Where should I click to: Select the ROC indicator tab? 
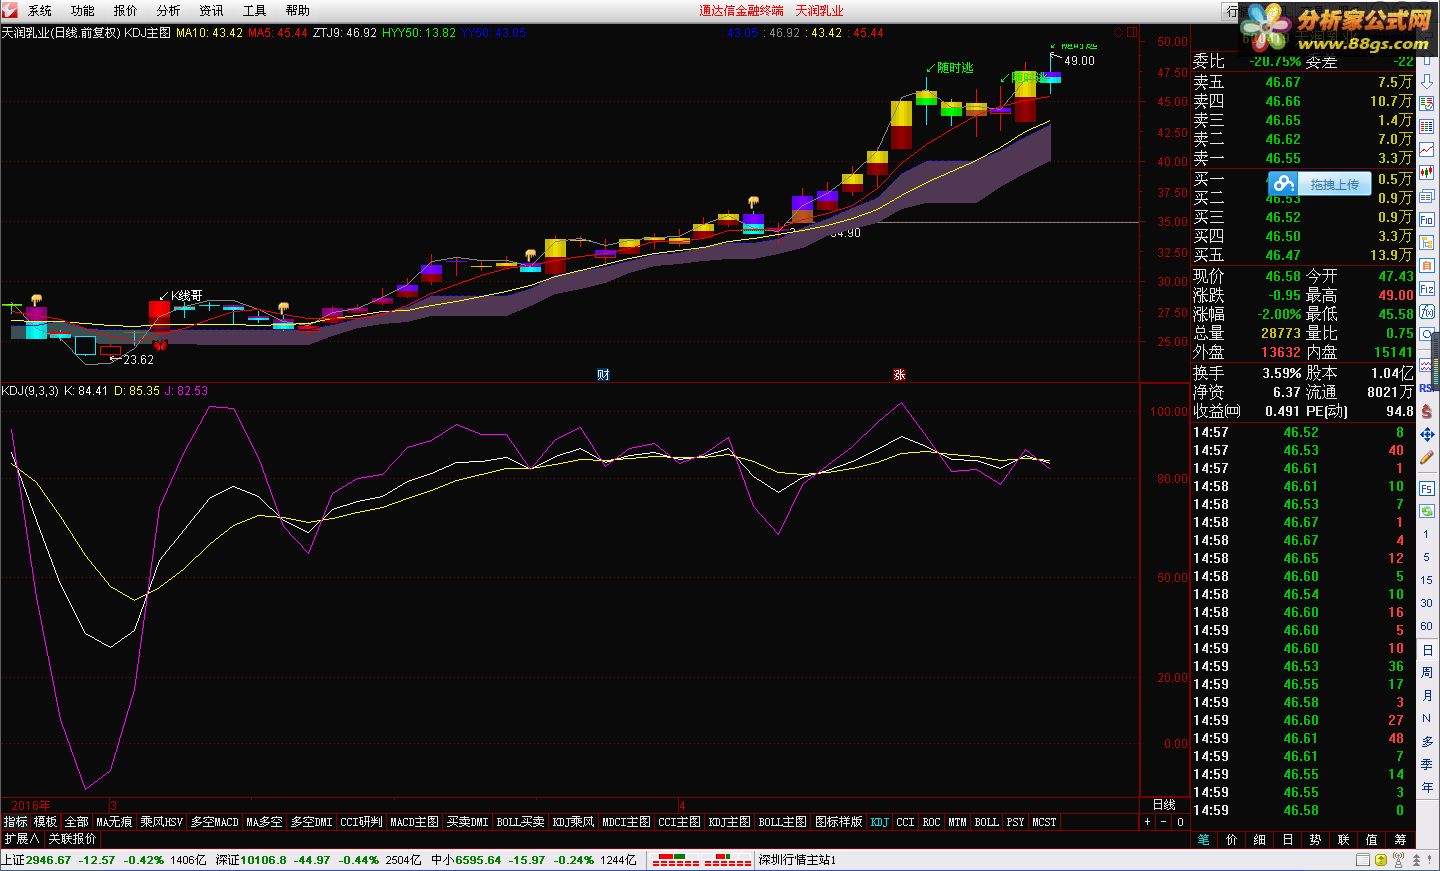click(x=931, y=822)
